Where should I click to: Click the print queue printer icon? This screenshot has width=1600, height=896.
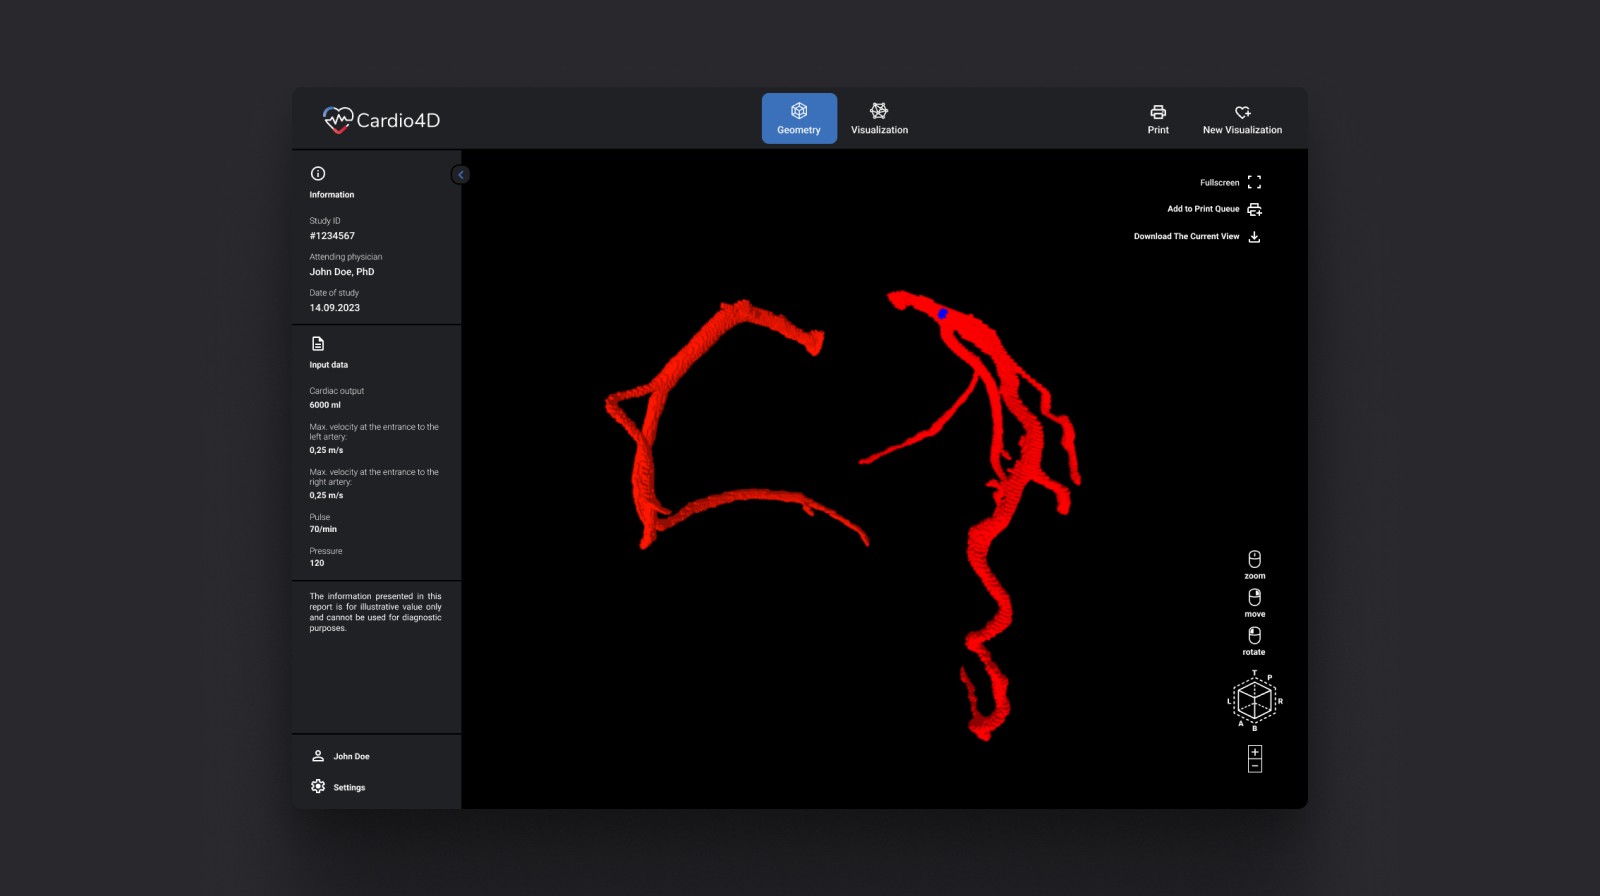pyautogui.click(x=1254, y=209)
